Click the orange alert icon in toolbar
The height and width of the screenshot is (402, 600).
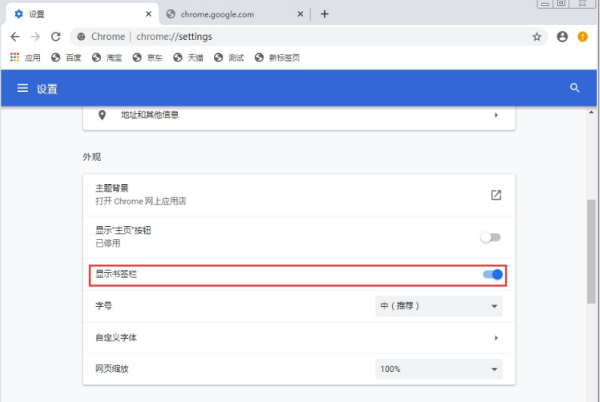point(582,37)
